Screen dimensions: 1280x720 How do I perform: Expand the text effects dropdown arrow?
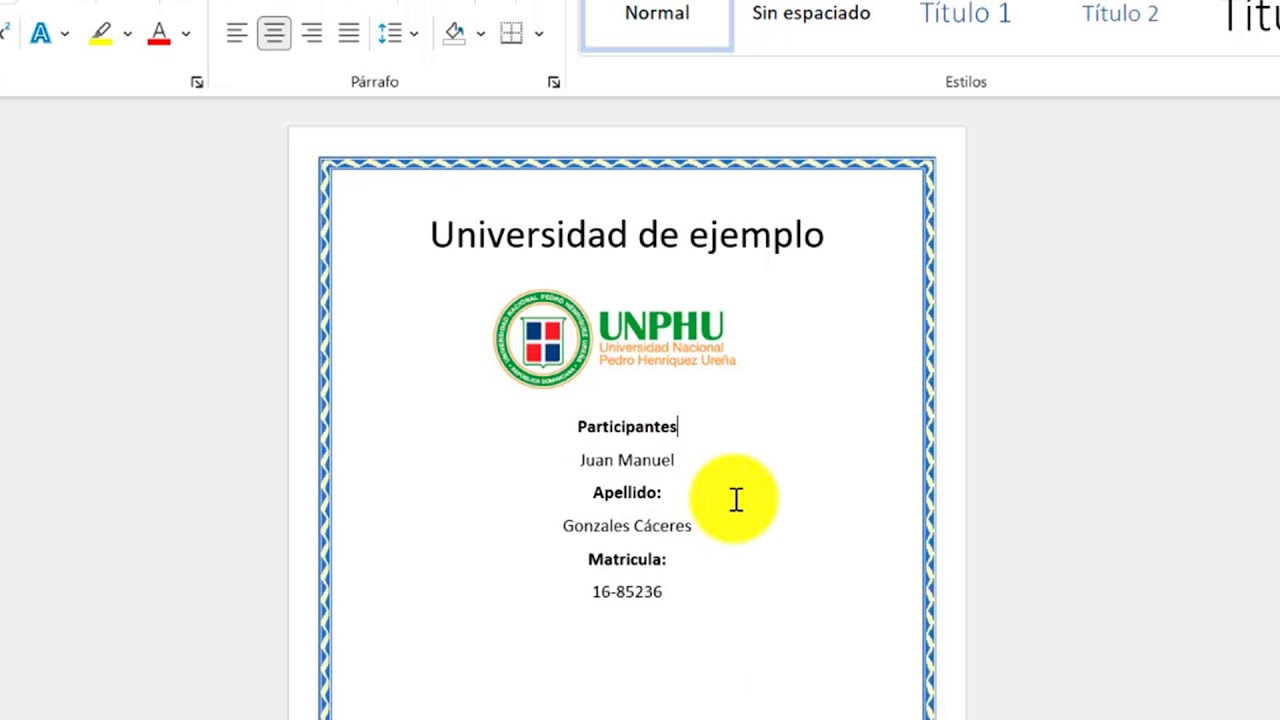[65, 34]
